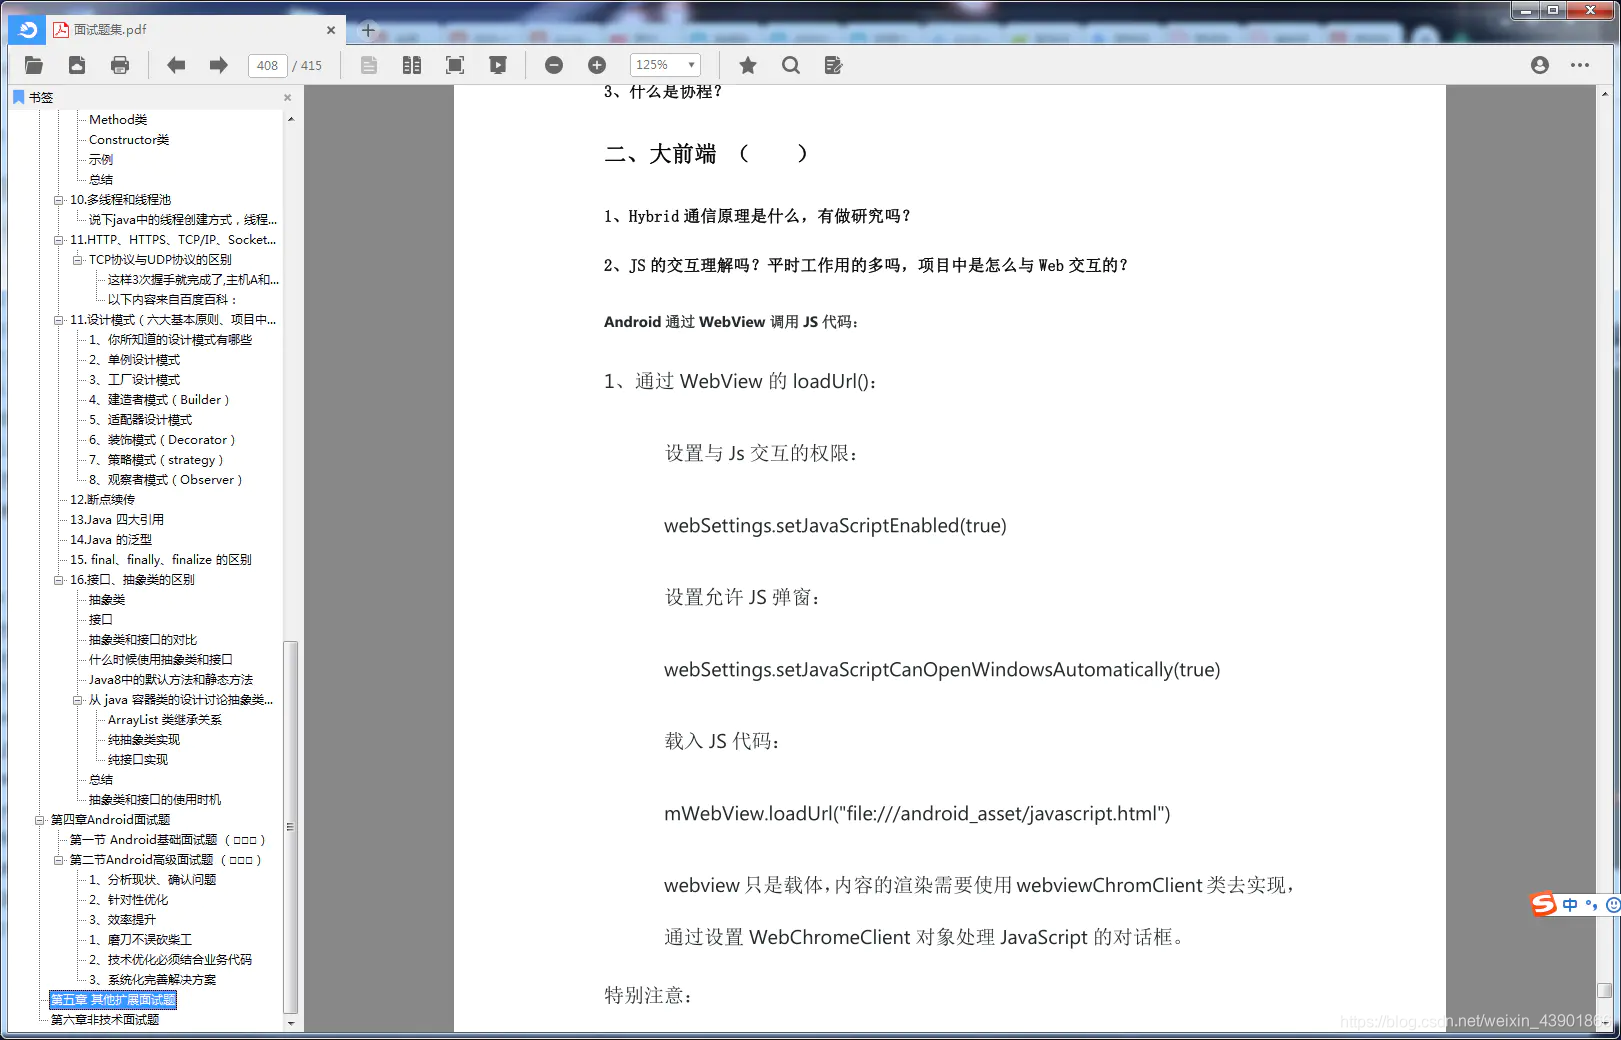Viewport: 1621px width, 1040px height.
Task: Open bookmark 2、单例设计模式
Action: coord(135,360)
